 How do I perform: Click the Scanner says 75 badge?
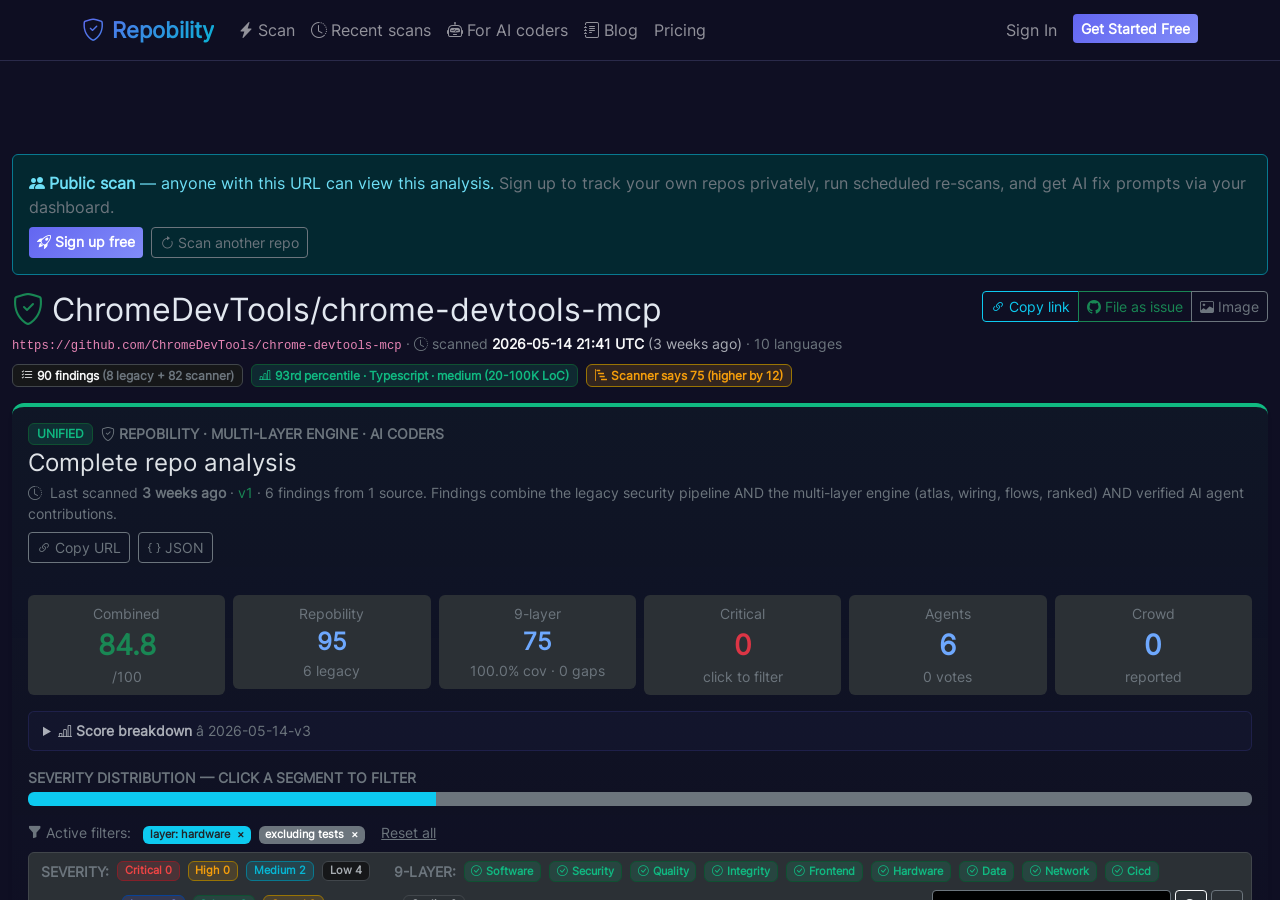point(689,375)
